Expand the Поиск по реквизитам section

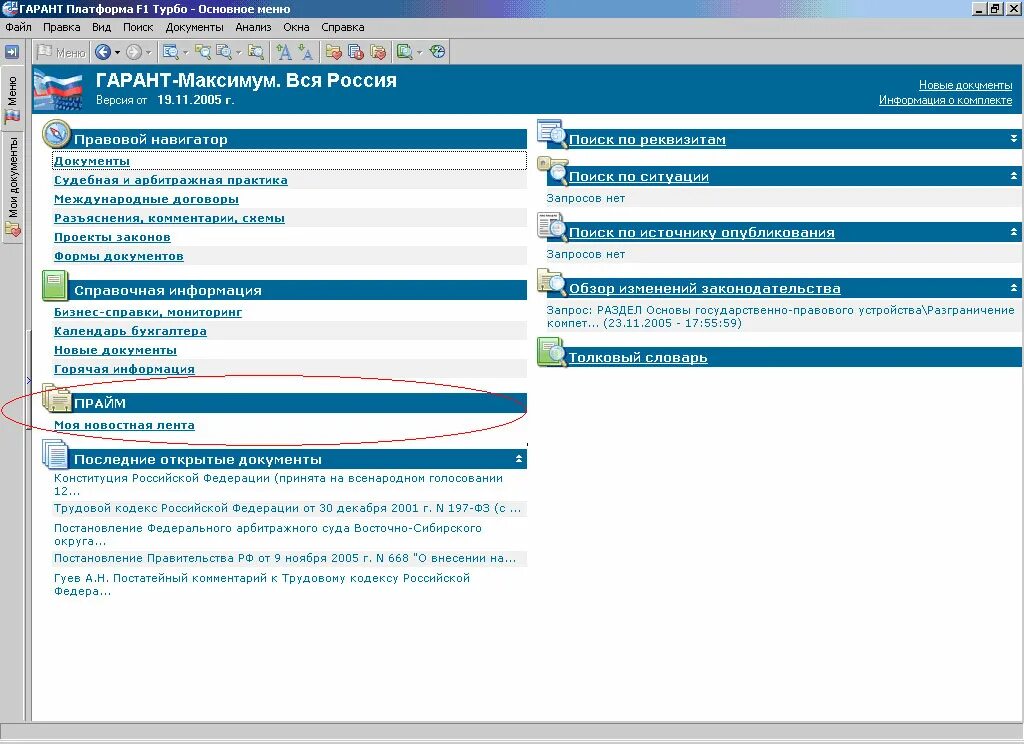pos(1014,138)
